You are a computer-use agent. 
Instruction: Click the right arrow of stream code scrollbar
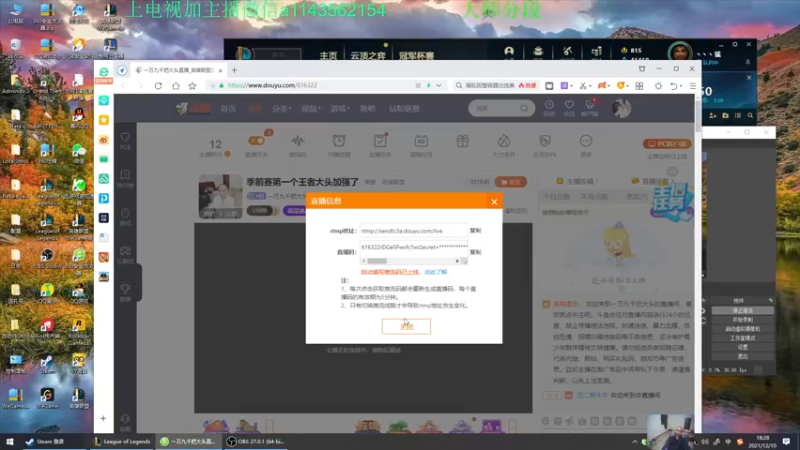pyautogui.click(x=457, y=261)
